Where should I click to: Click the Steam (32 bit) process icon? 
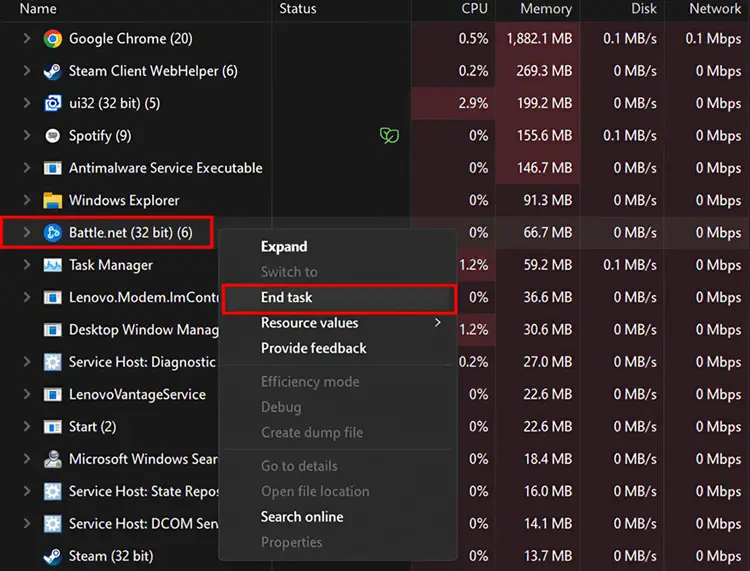[53, 556]
